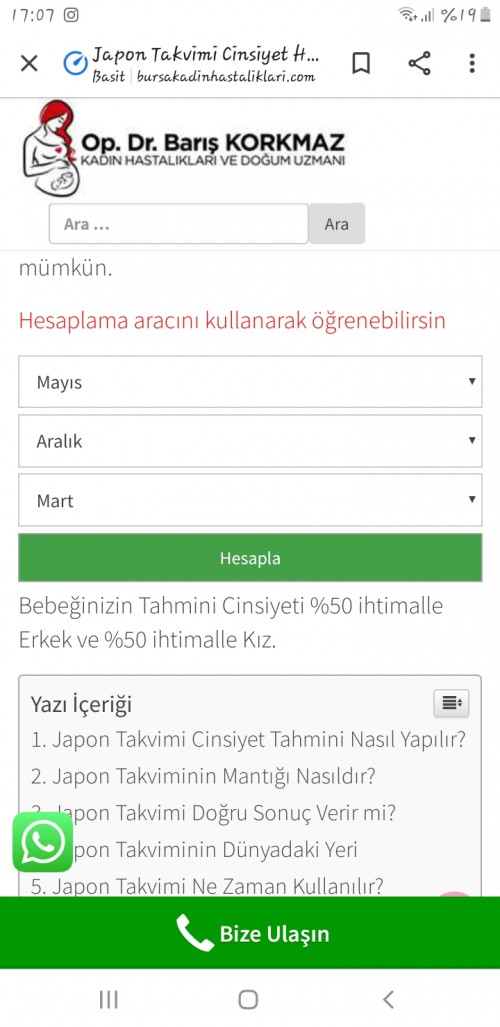Focus the Ara search input field

[179, 224]
